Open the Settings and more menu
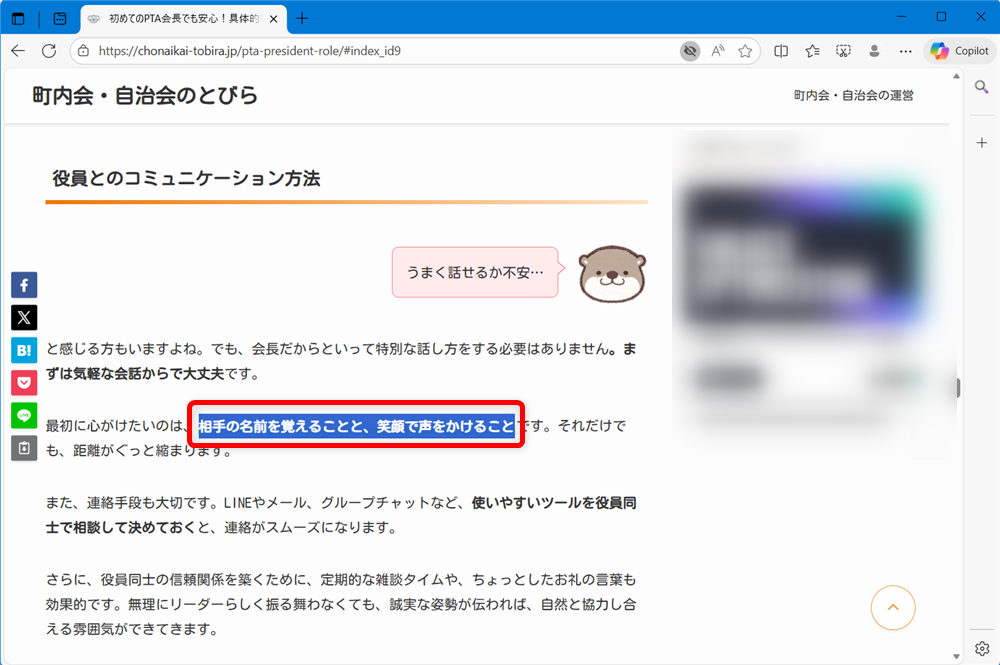1000x665 pixels. coord(905,51)
